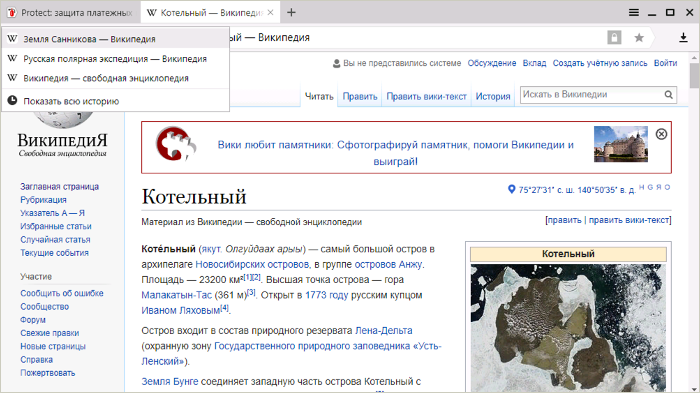The image size is (700, 393).
Task: Open the Kotelny island satellite image
Action: 568,328
